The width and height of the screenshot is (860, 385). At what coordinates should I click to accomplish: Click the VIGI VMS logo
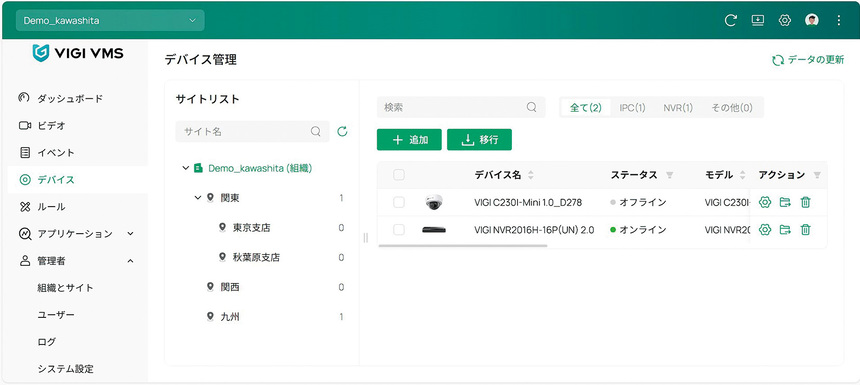(x=77, y=53)
